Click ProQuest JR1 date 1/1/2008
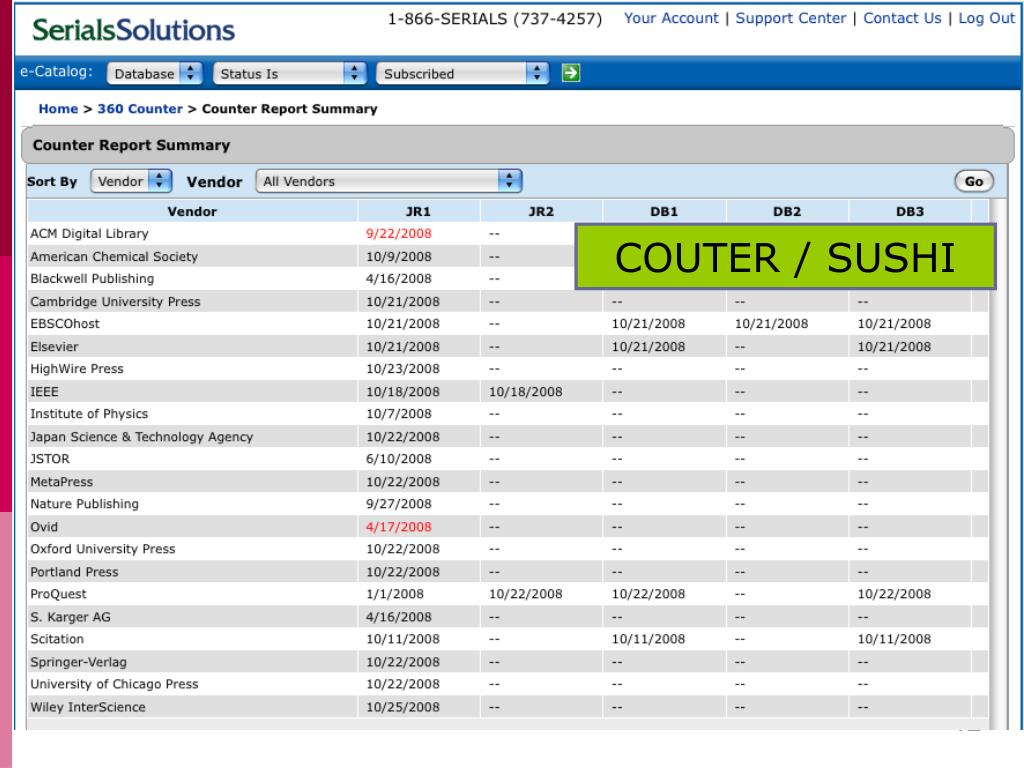Image resolution: width=1024 pixels, height=768 pixels. 394,594
